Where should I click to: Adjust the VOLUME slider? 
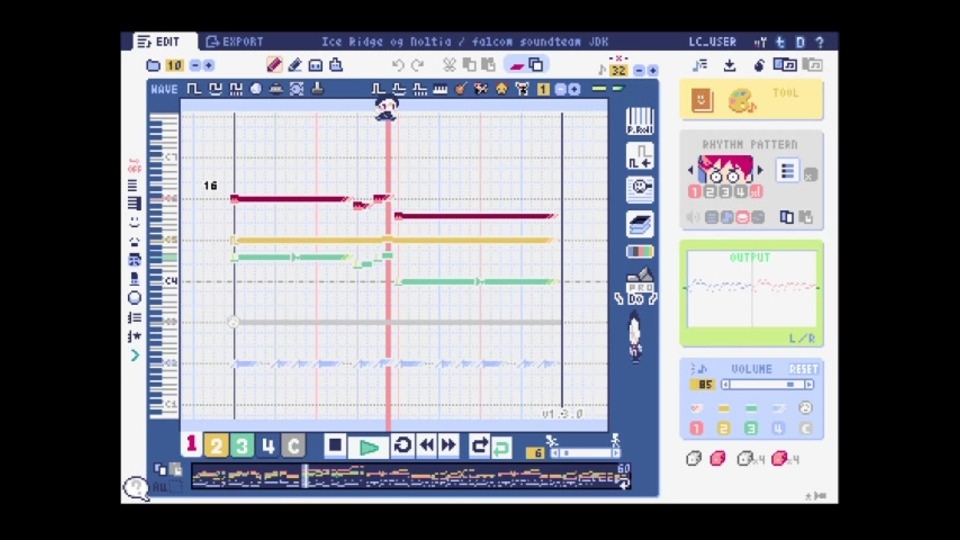pos(767,384)
